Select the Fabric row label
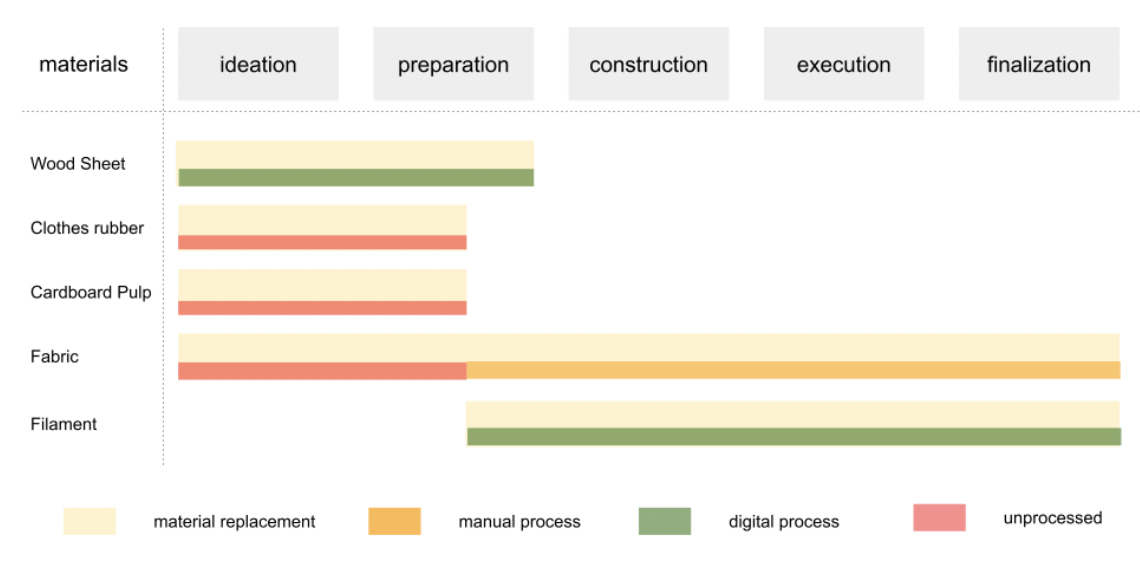Screen dimensions: 1140x574 (54, 356)
